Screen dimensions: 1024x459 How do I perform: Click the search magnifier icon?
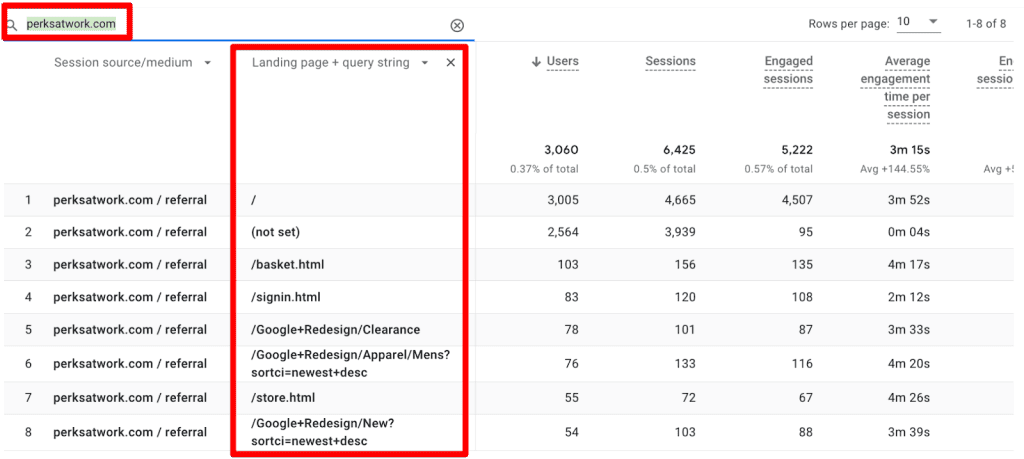[11, 26]
